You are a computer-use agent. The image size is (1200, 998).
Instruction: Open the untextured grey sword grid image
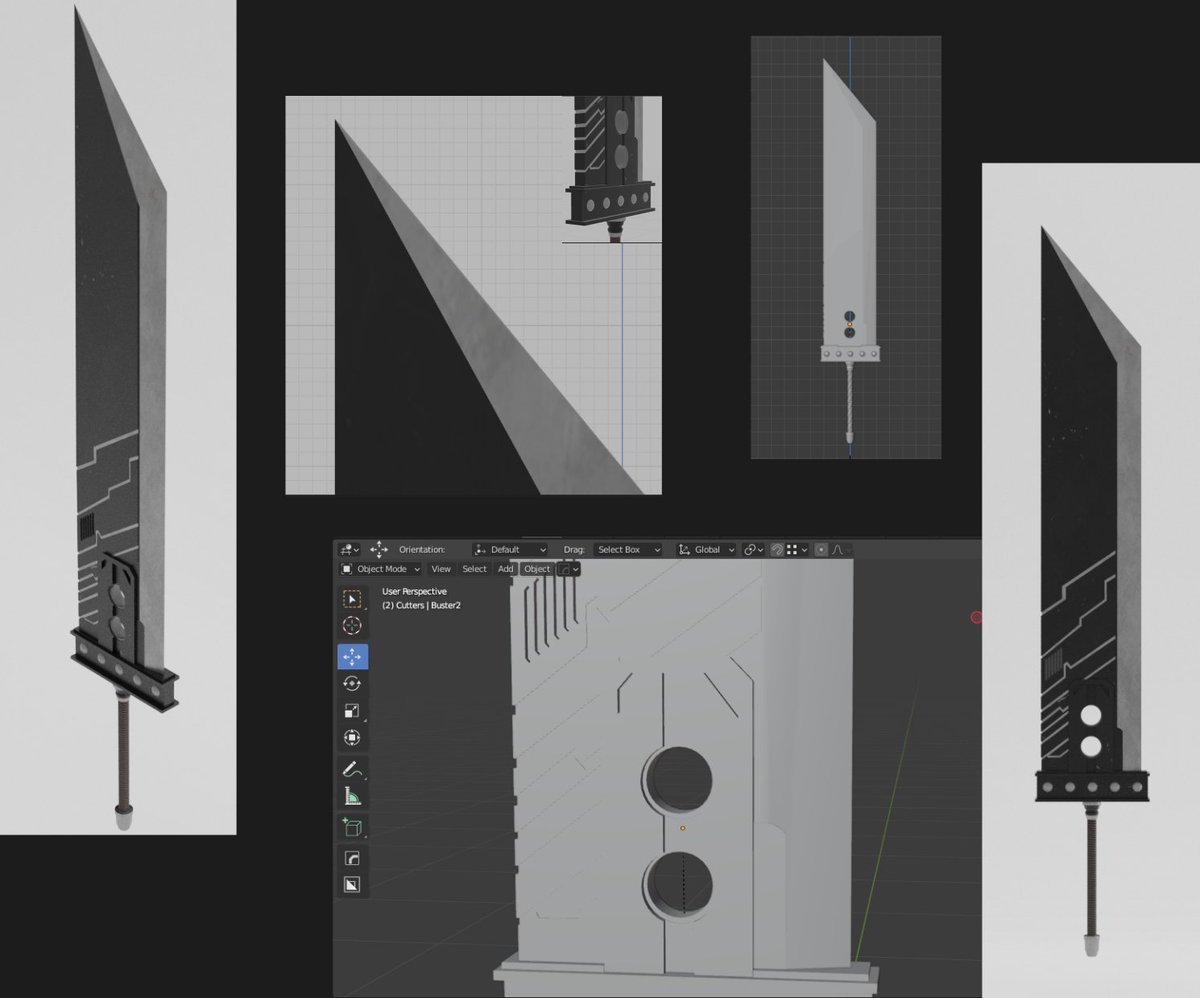pyautogui.click(x=846, y=247)
